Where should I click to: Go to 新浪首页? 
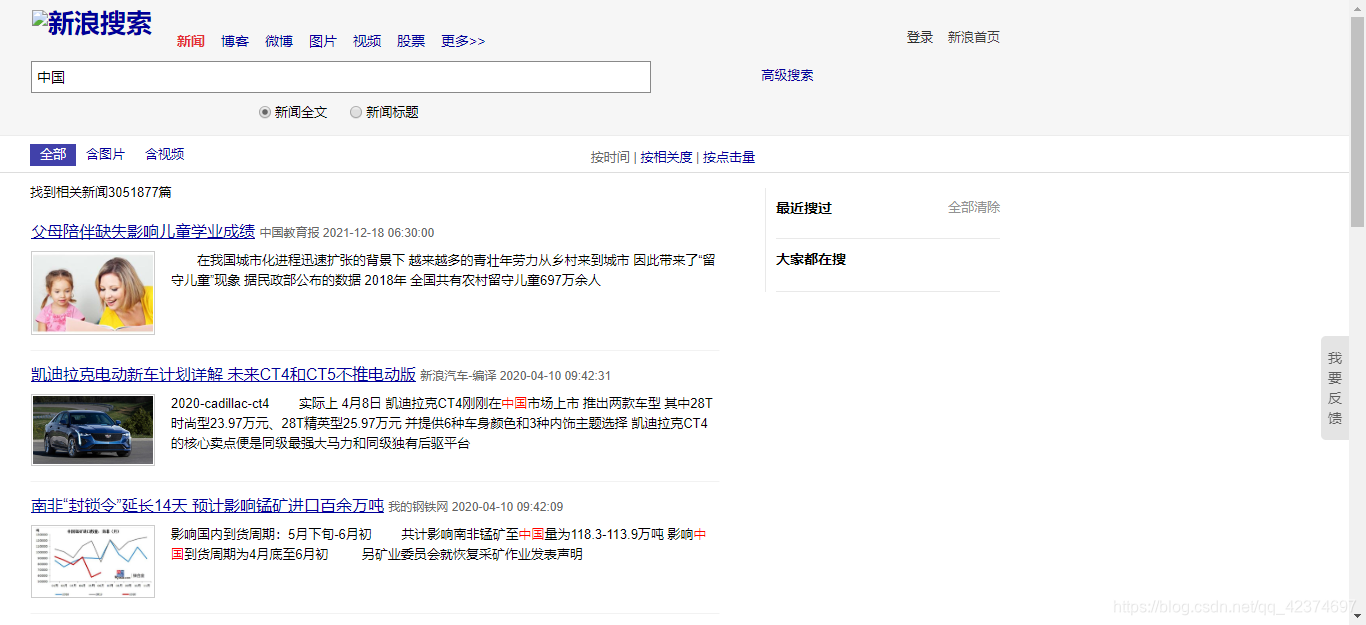coord(974,37)
